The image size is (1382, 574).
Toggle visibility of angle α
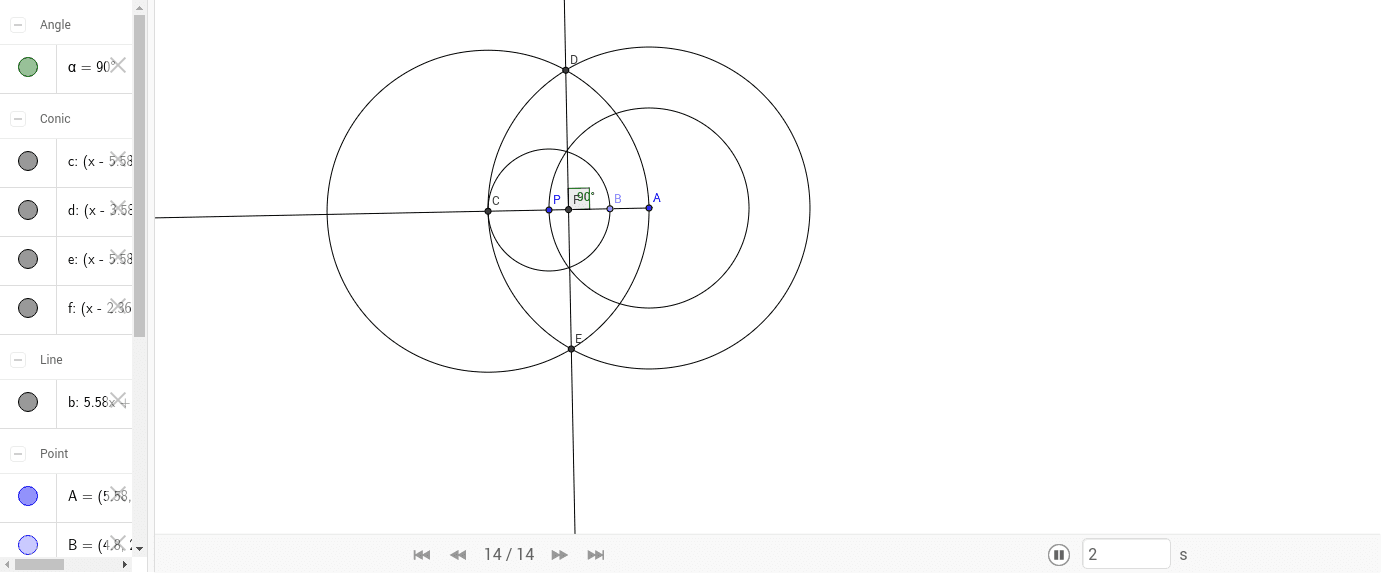coord(28,67)
